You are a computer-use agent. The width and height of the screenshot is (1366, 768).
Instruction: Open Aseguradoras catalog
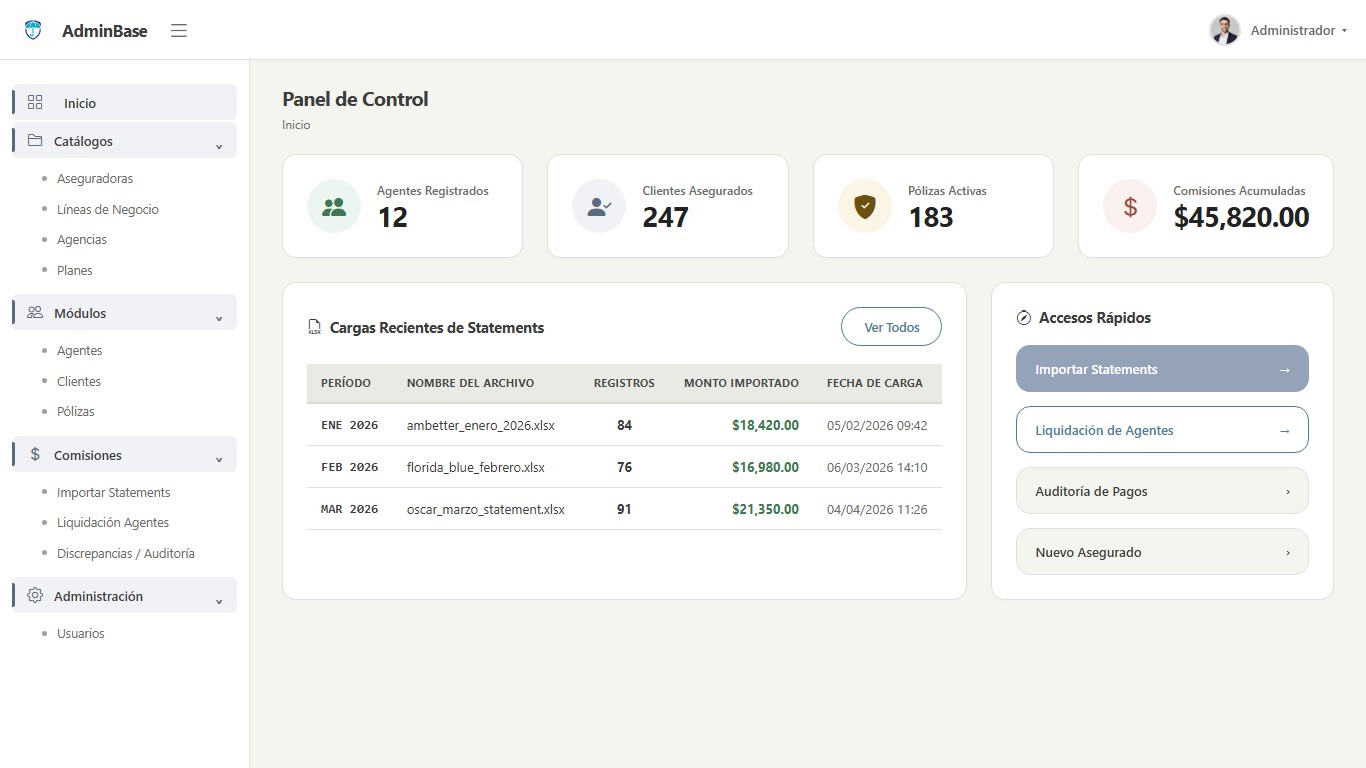click(x=95, y=179)
